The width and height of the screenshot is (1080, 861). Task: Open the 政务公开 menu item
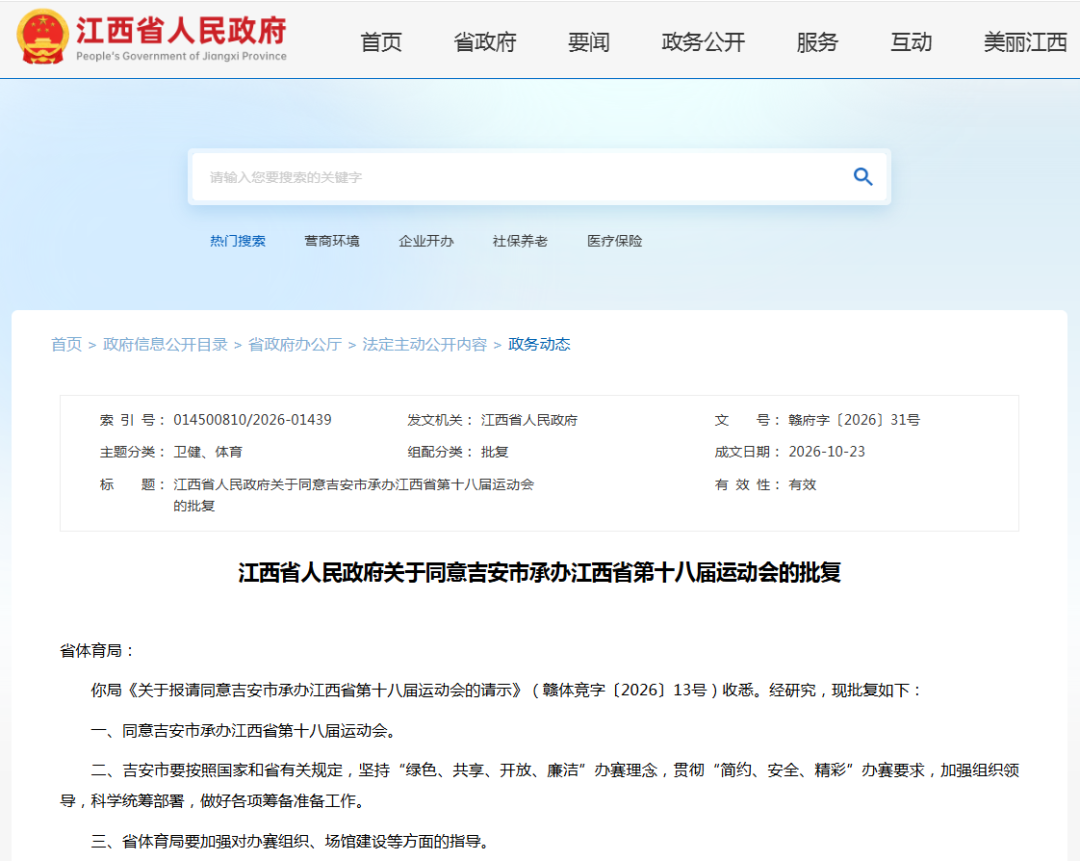(703, 42)
